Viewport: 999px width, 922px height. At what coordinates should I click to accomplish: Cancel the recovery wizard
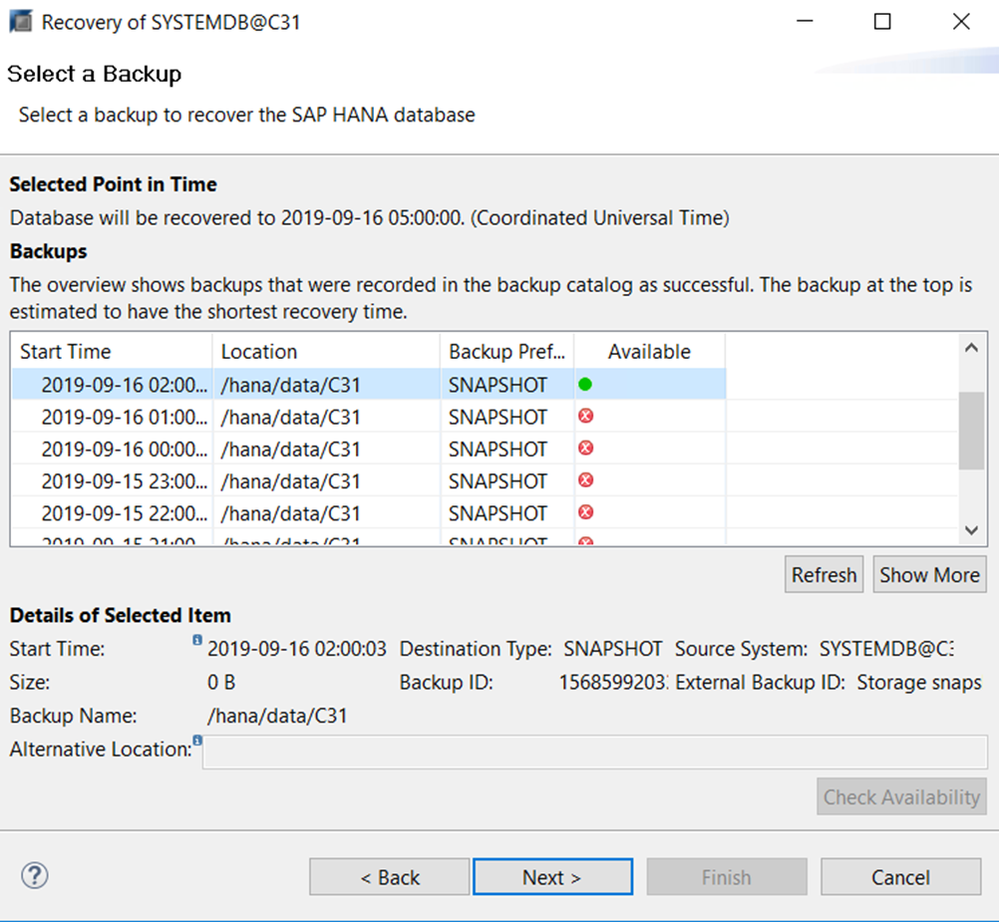(900, 877)
